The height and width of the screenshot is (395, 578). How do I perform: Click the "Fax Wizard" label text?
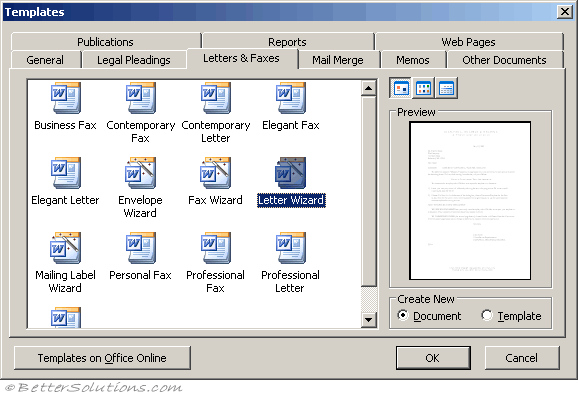coord(216,200)
